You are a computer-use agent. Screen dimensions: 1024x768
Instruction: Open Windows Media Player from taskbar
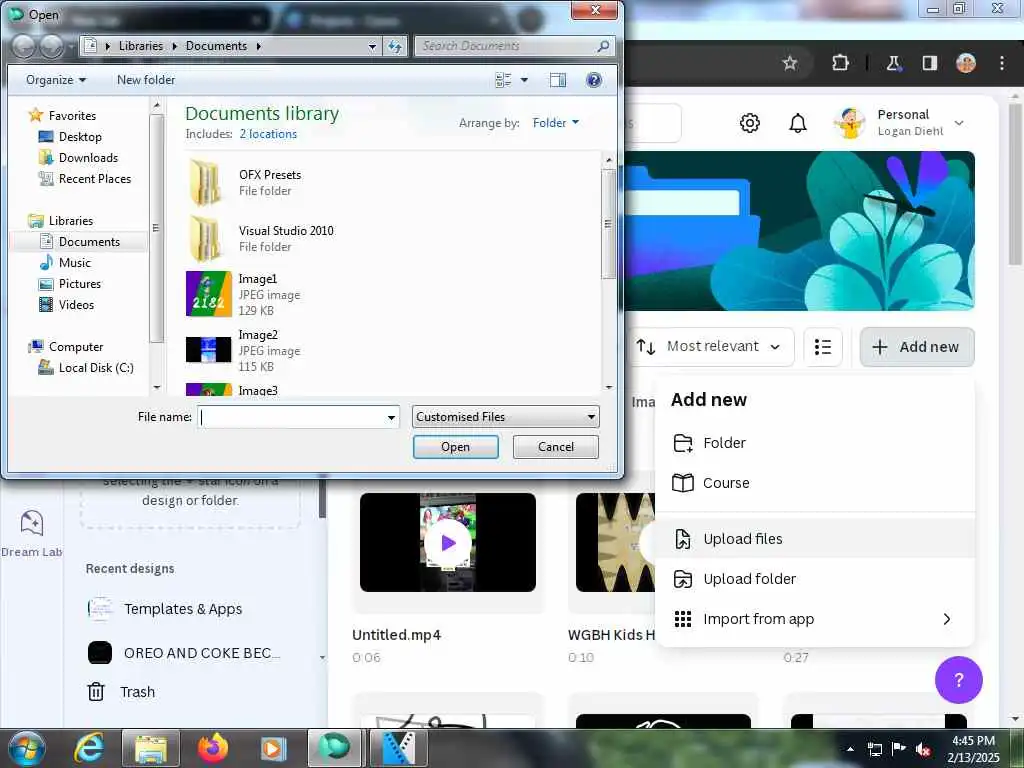click(273, 748)
